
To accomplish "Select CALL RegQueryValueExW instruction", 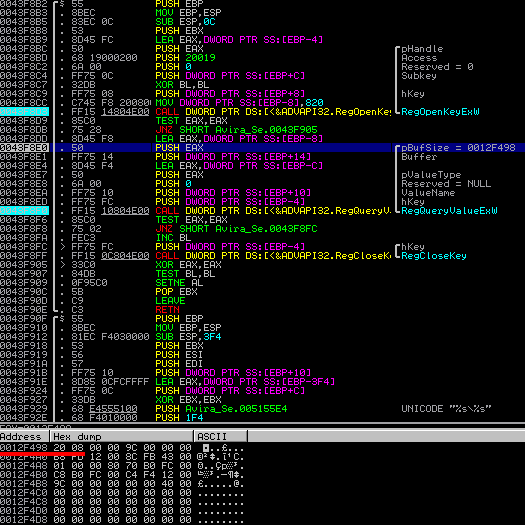I will coord(273,211).
